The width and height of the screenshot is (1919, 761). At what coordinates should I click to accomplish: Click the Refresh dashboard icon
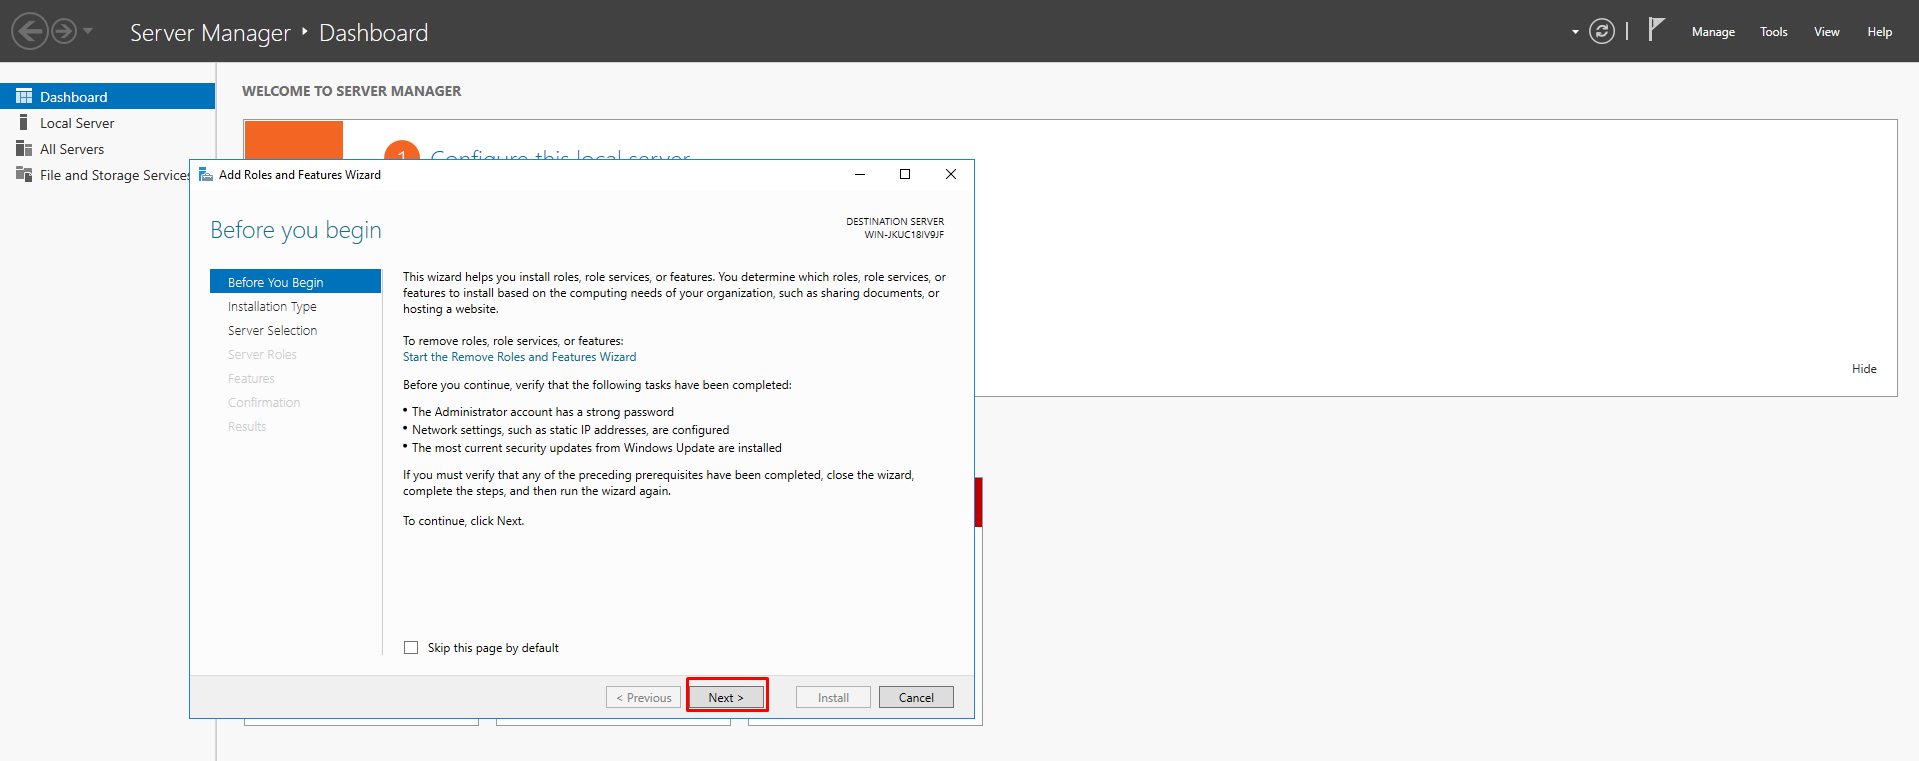click(1602, 32)
